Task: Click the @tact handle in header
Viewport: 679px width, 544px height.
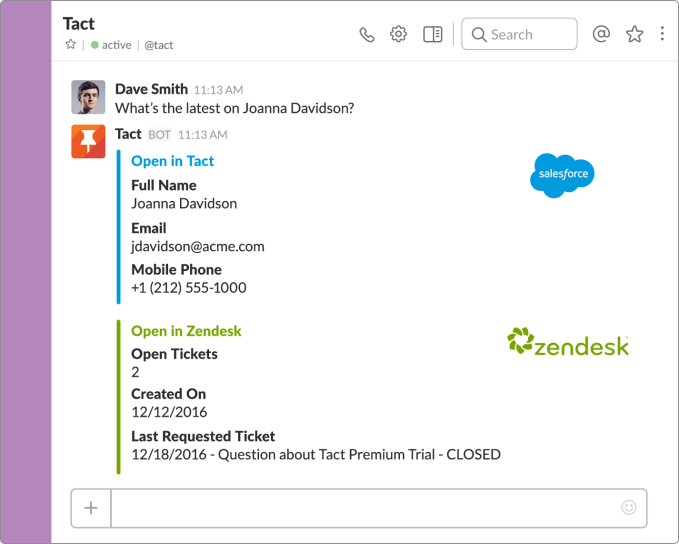Action: [158, 45]
